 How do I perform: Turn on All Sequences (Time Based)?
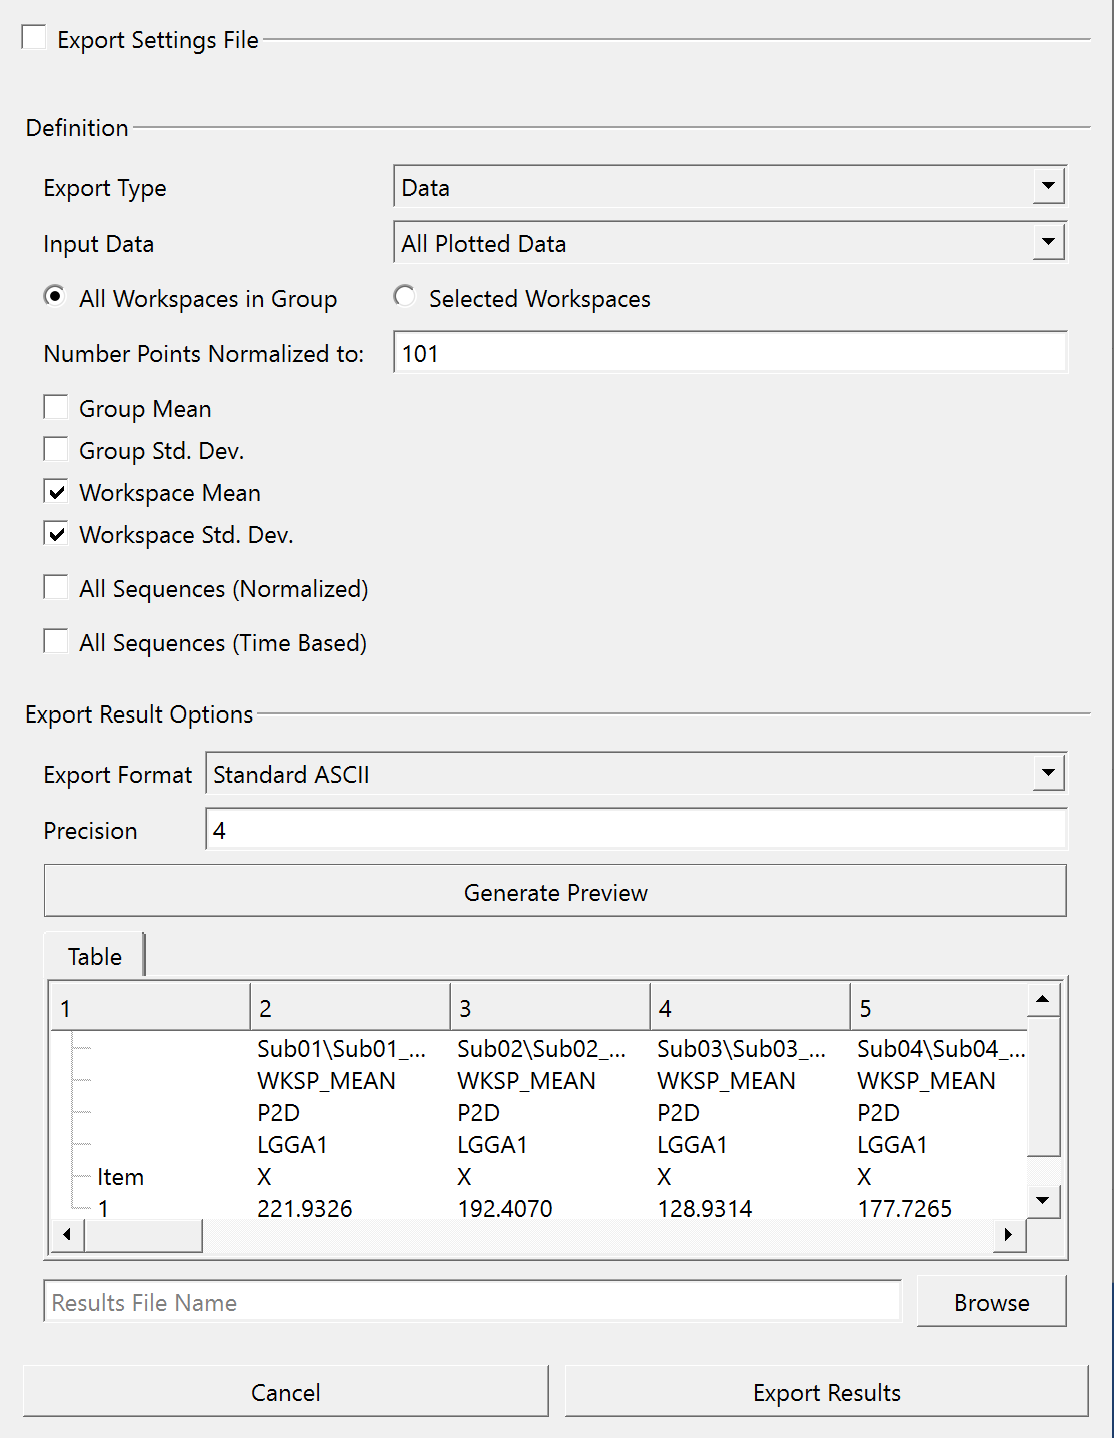pos(56,642)
